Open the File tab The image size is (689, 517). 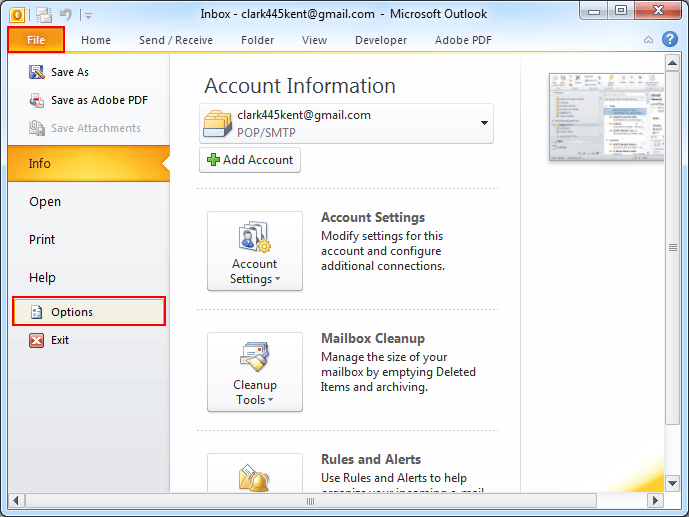(x=36, y=40)
